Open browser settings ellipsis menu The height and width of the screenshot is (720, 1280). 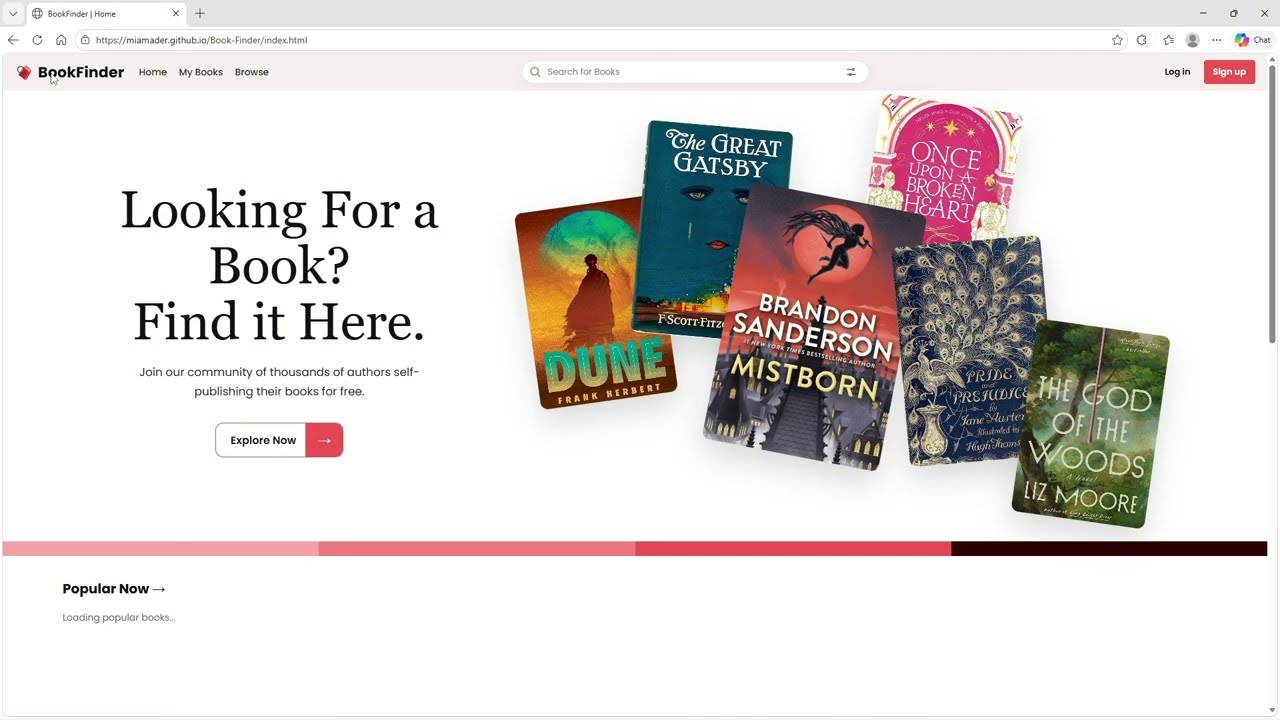pyautogui.click(x=1216, y=40)
